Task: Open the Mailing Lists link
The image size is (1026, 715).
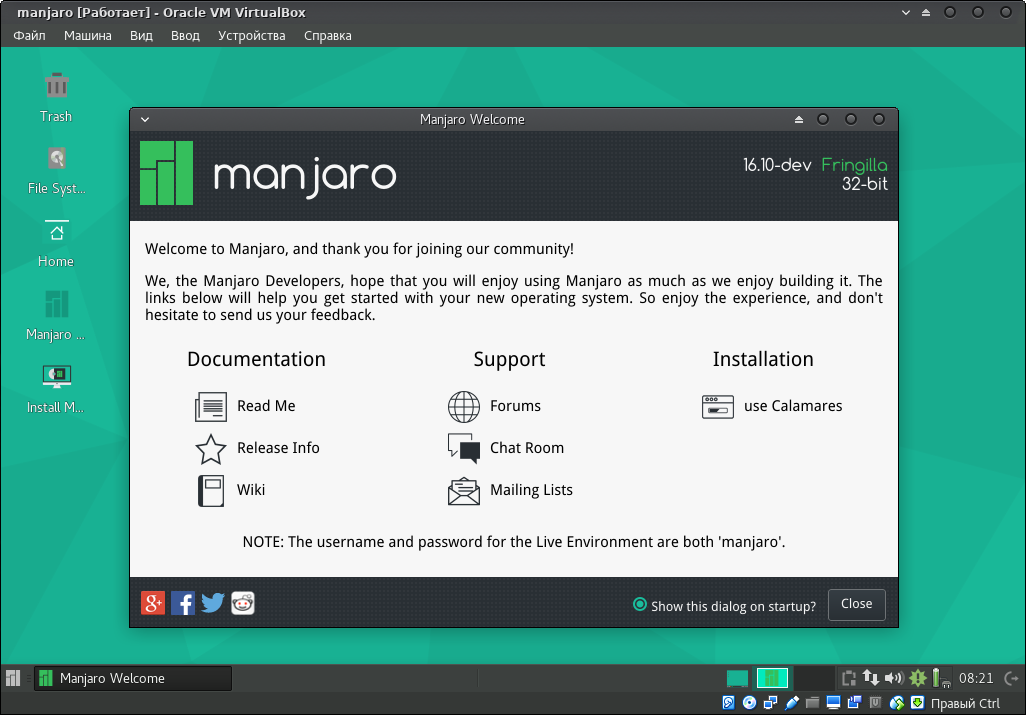Action: coord(531,490)
